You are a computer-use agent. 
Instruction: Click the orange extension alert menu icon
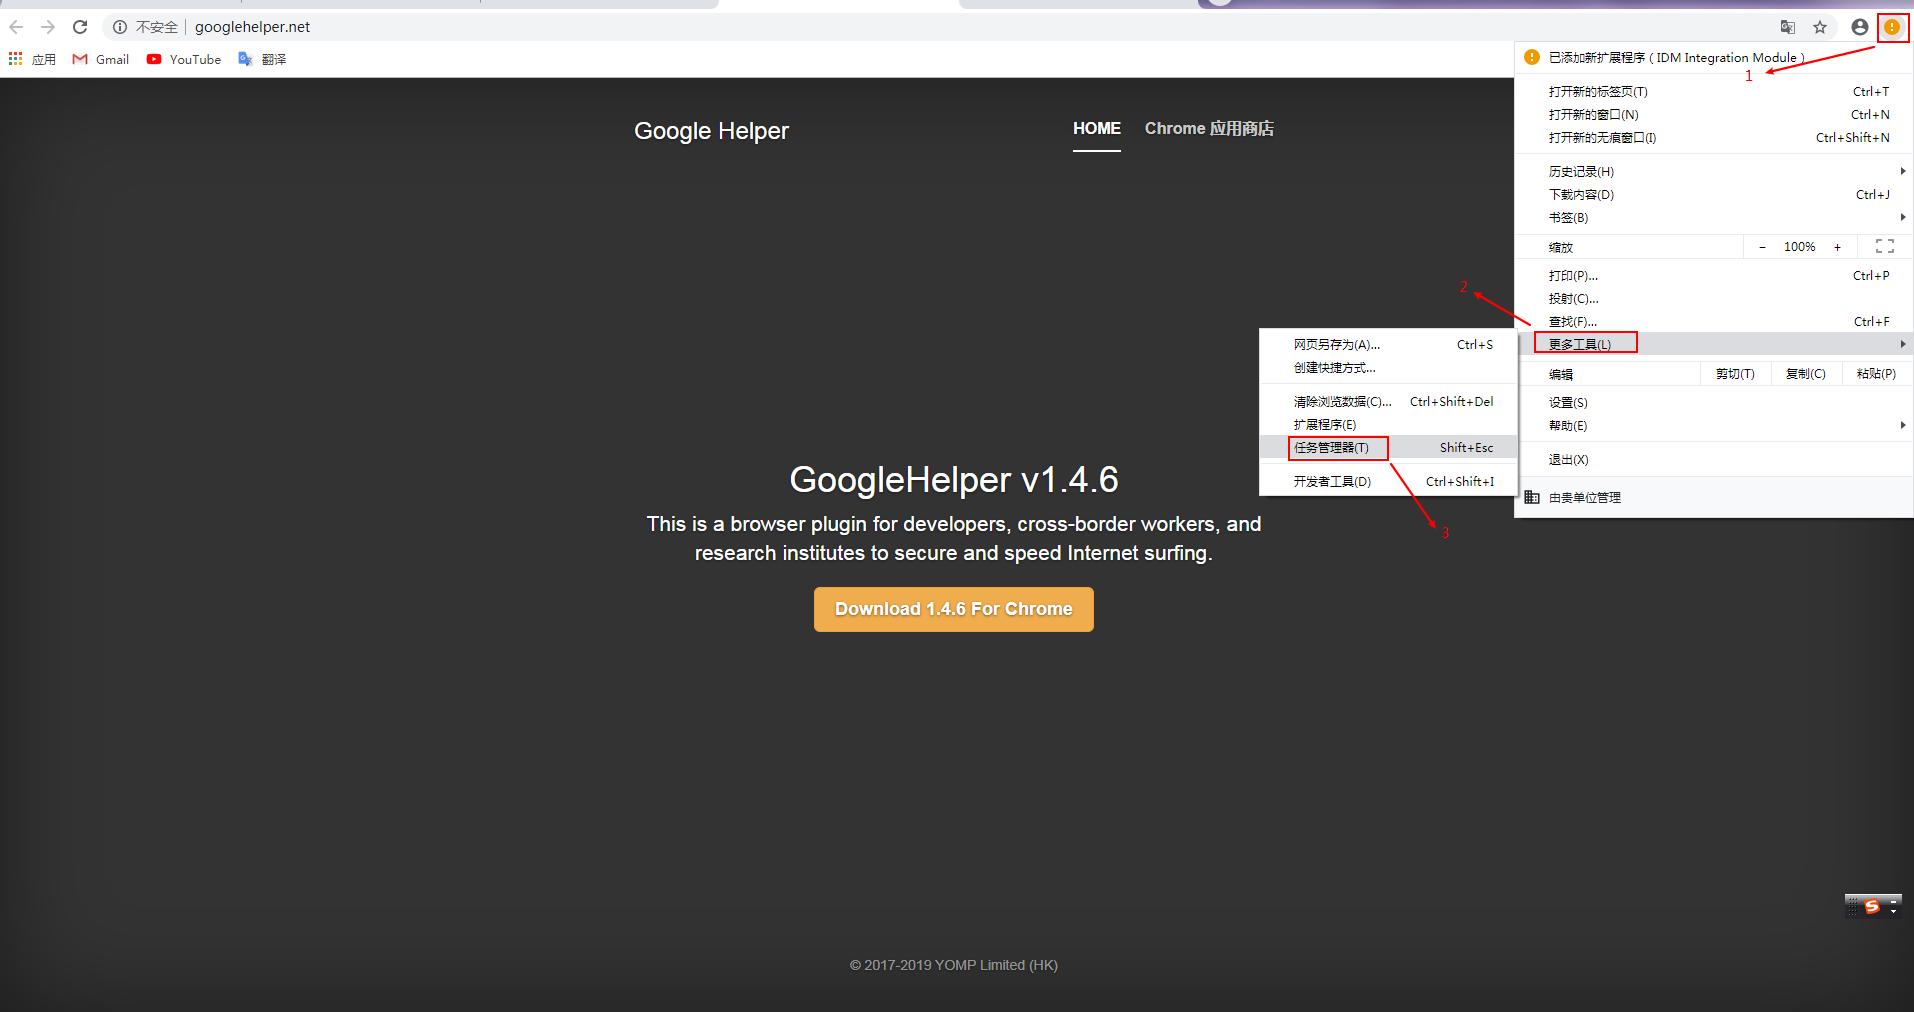click(1891, 27)
